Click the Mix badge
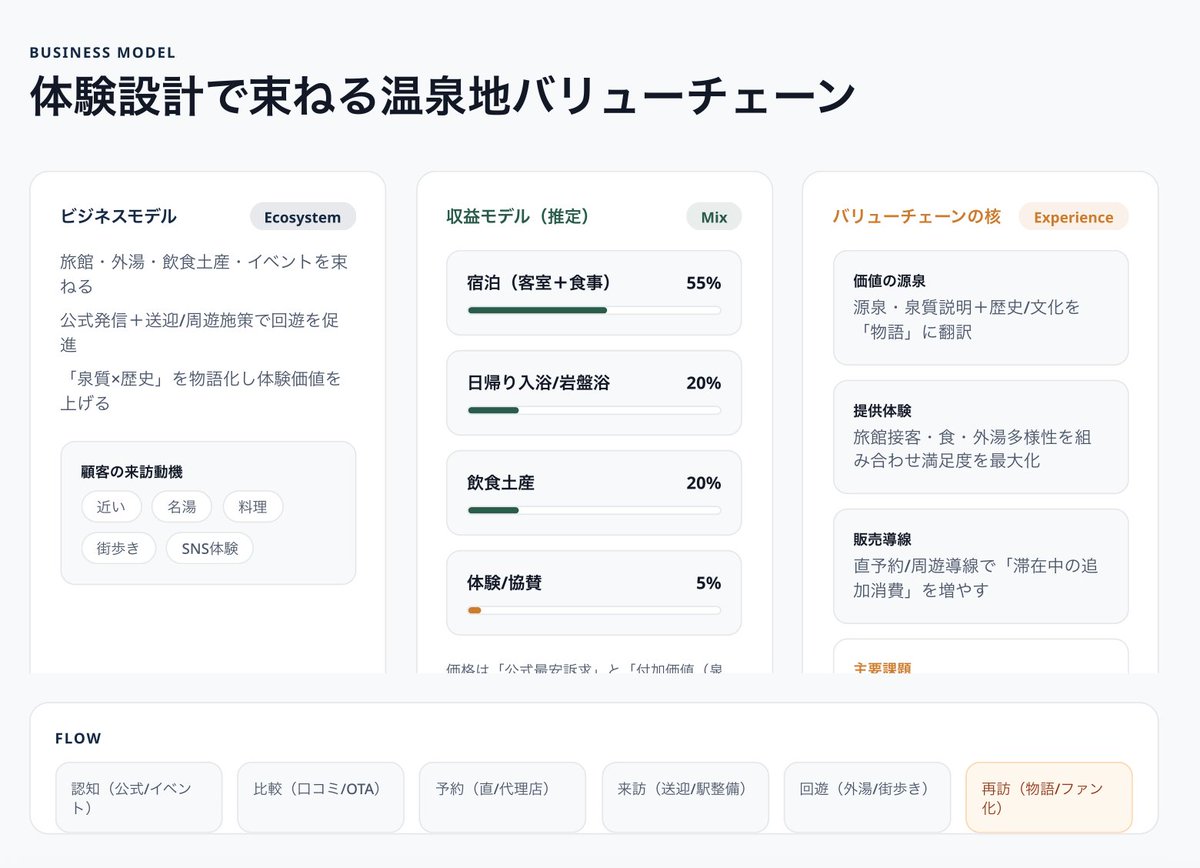The image size is (1200, 868). point(714,217)
